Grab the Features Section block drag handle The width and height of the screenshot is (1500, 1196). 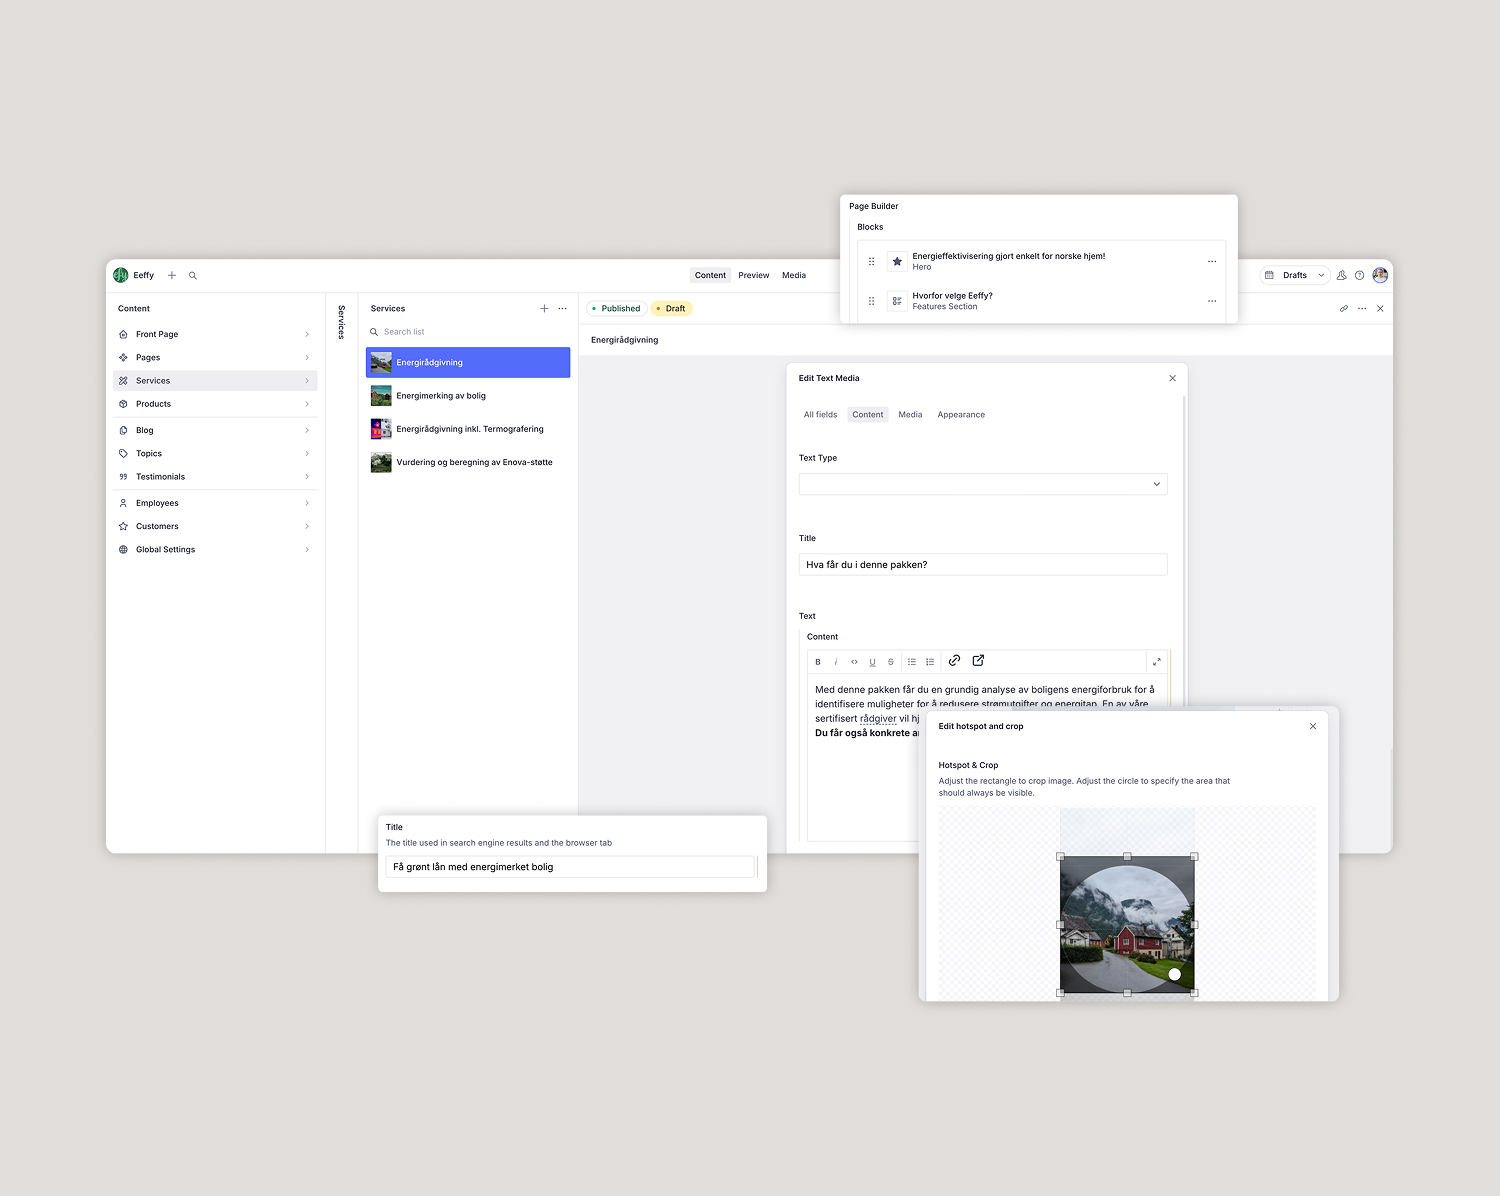tap(871, 301)
